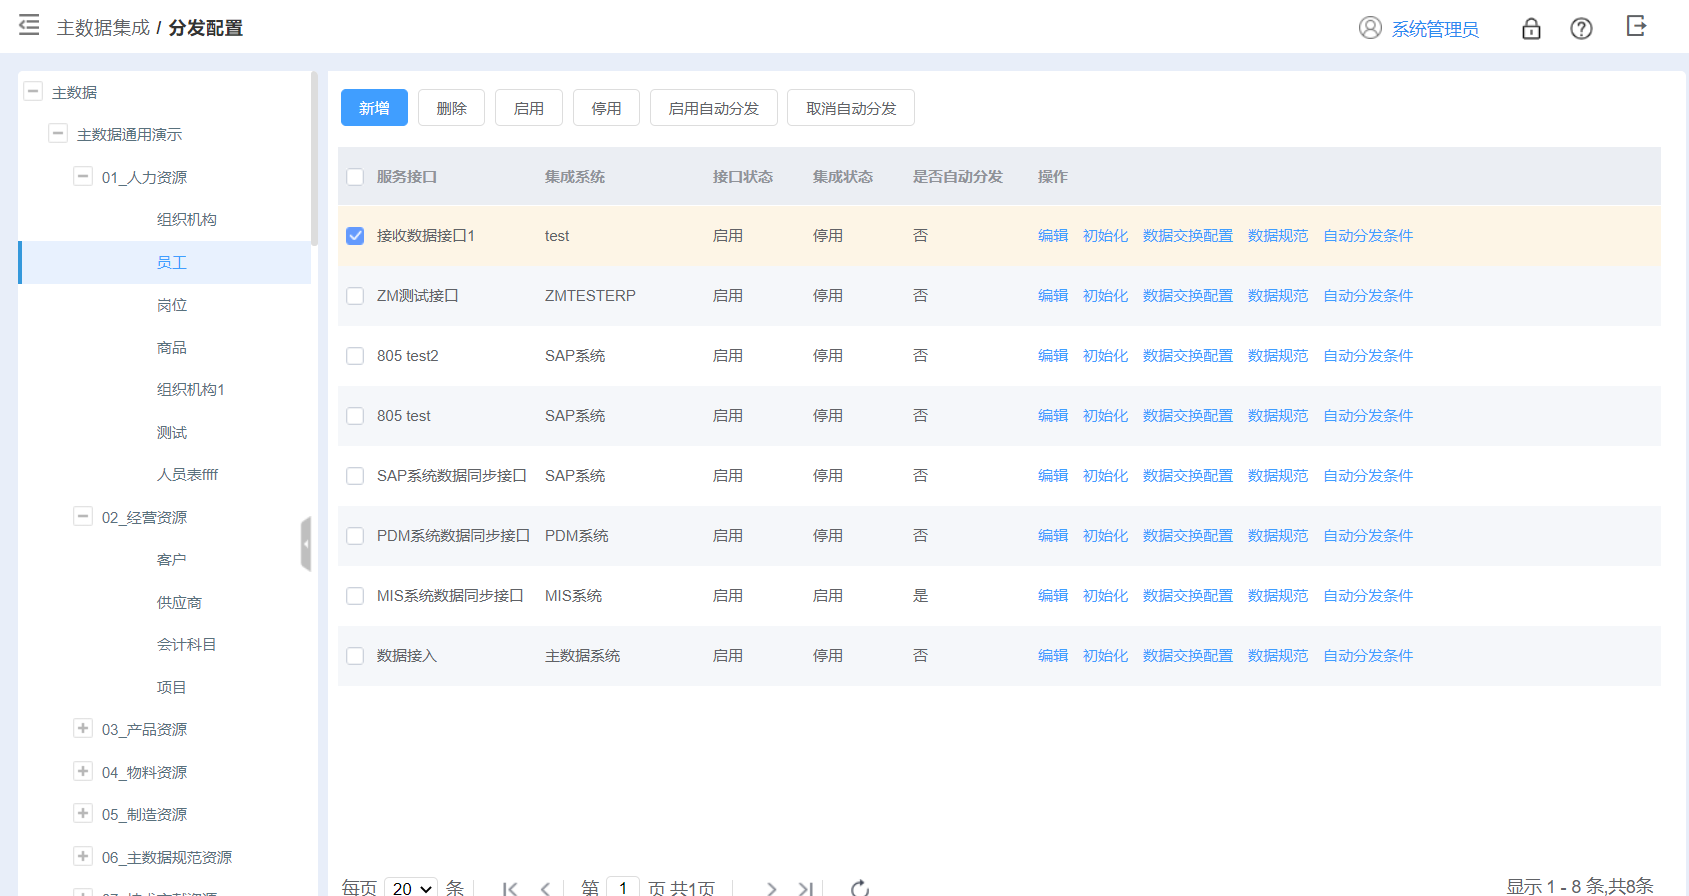Select 组织机构 in the tree
Screen dimensions: 1689x896
click(x=187, y=220)
